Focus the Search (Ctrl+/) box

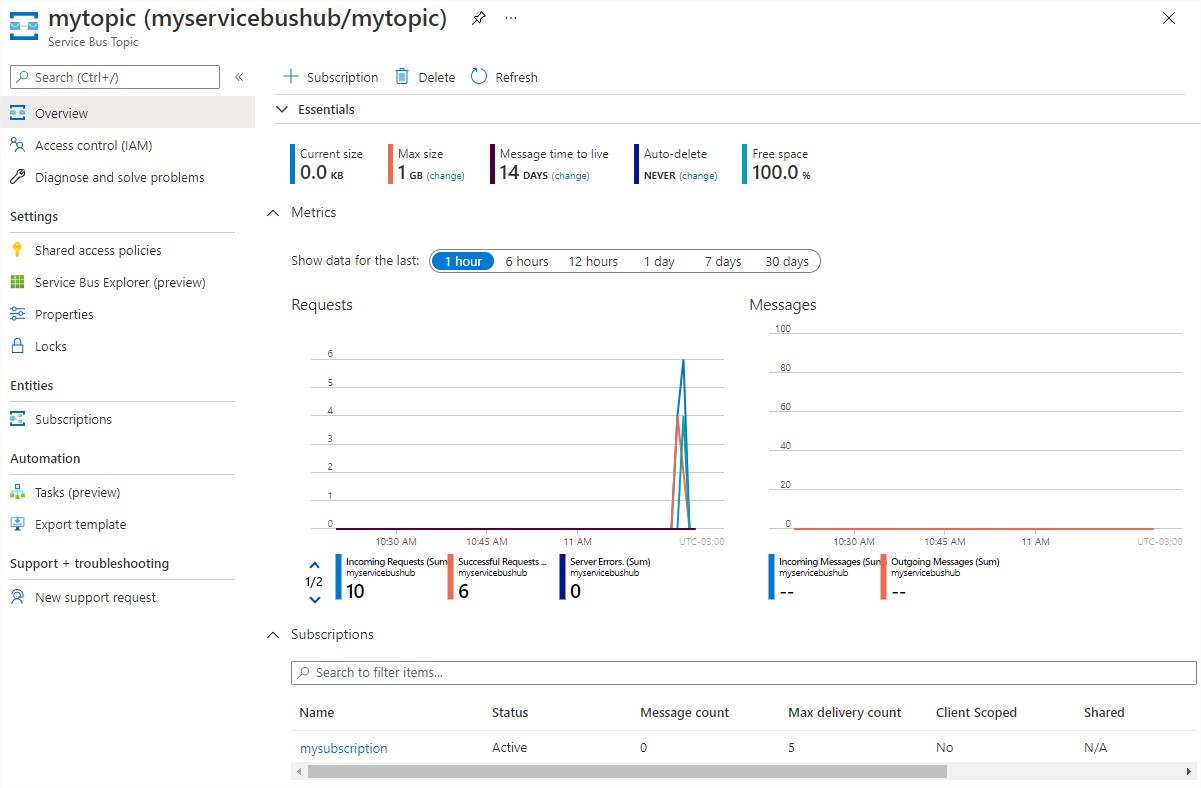115,77
